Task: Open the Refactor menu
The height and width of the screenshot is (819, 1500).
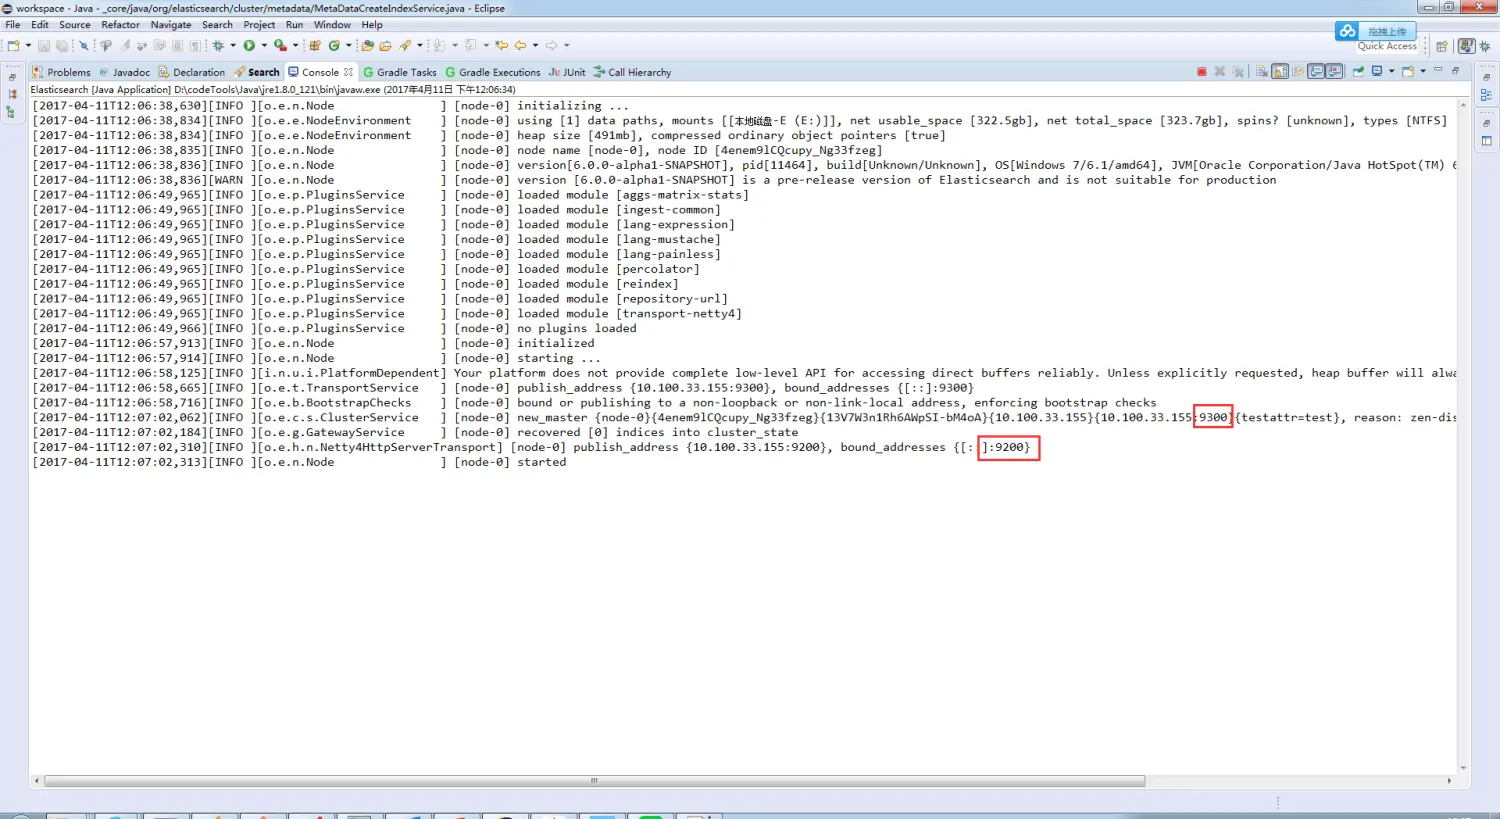Action: 121,25
